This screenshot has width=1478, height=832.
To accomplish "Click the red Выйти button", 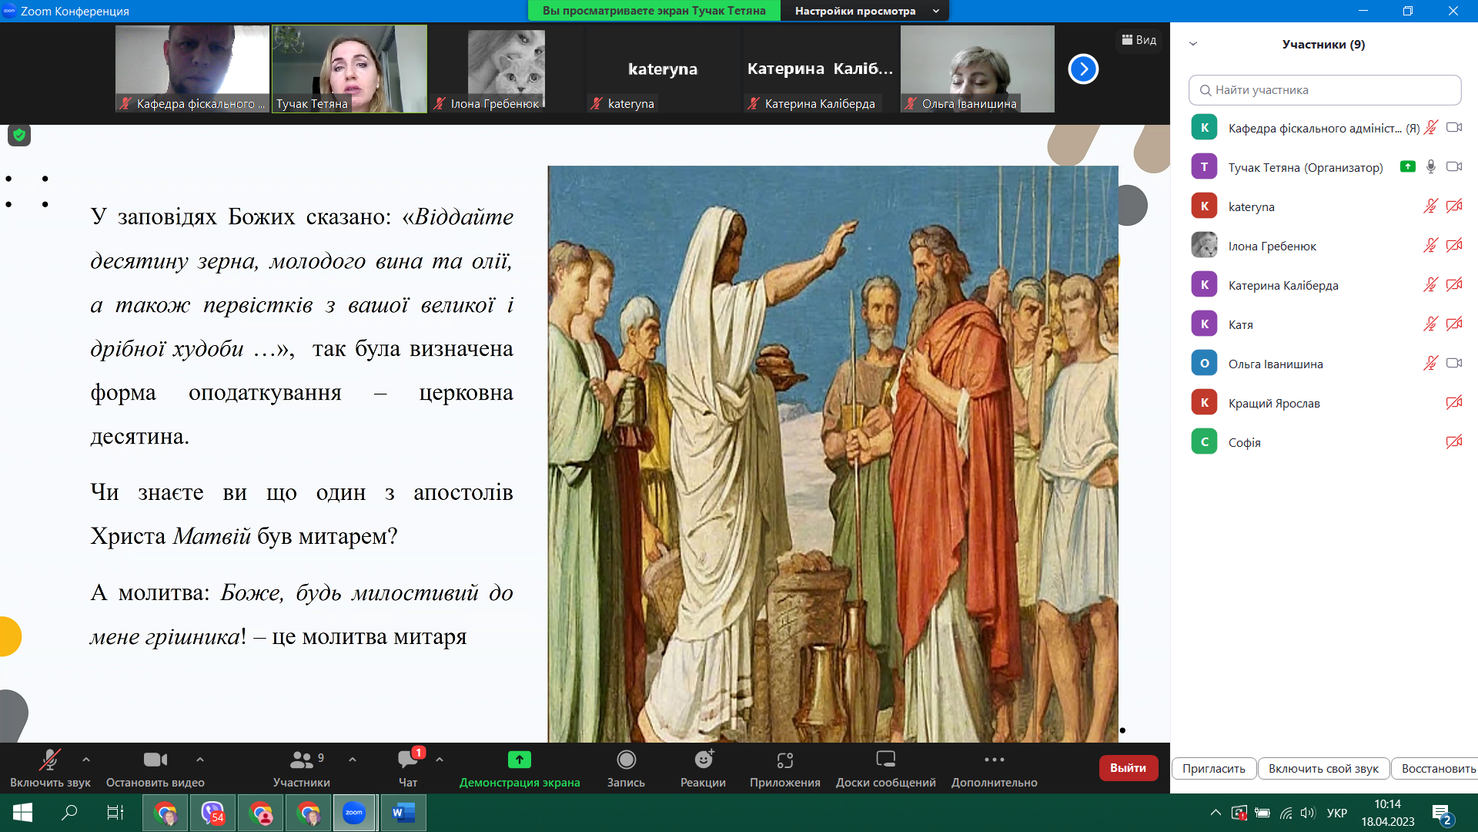I will click(x=1128, y=768).
